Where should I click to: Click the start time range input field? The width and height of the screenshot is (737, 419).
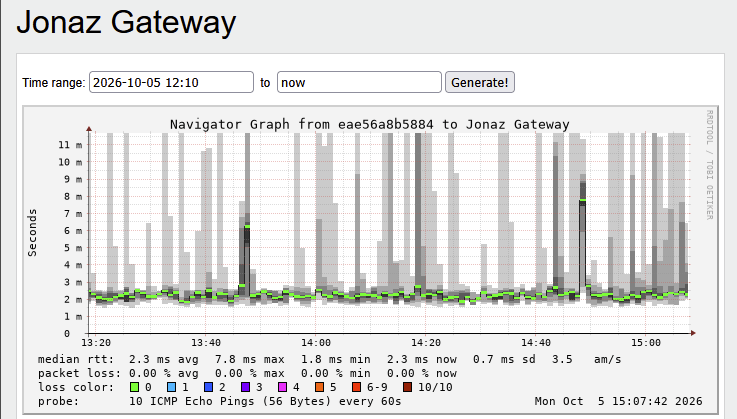(x=171, y=82)
